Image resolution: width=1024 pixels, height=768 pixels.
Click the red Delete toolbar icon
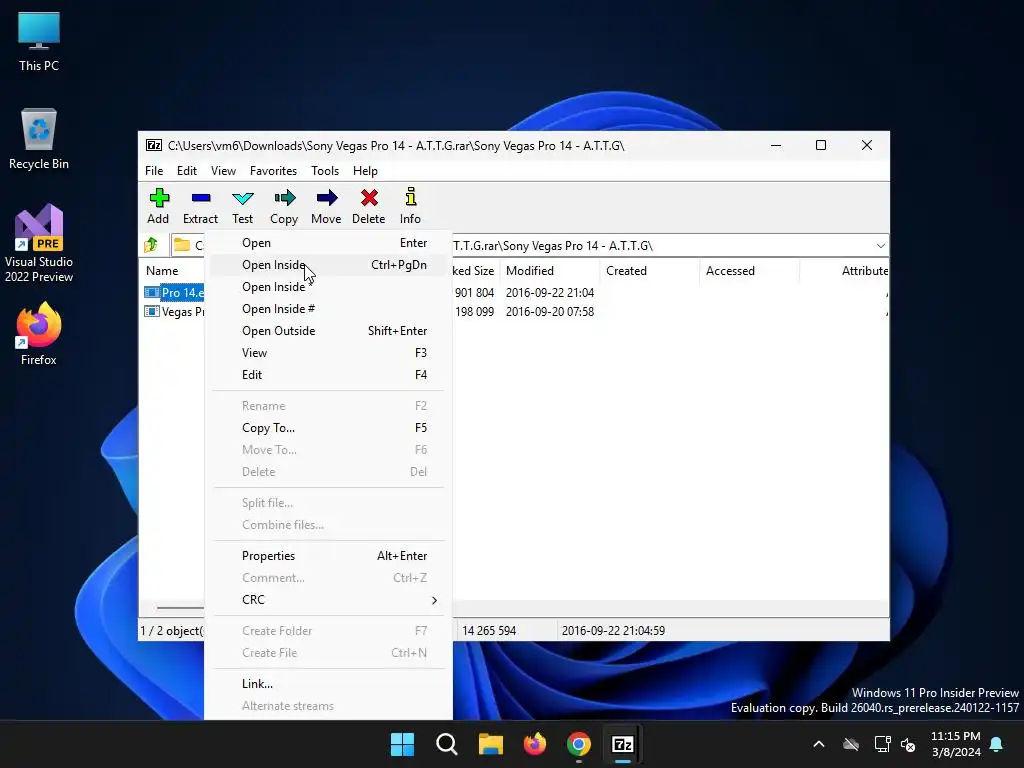[x=369, y=206]
